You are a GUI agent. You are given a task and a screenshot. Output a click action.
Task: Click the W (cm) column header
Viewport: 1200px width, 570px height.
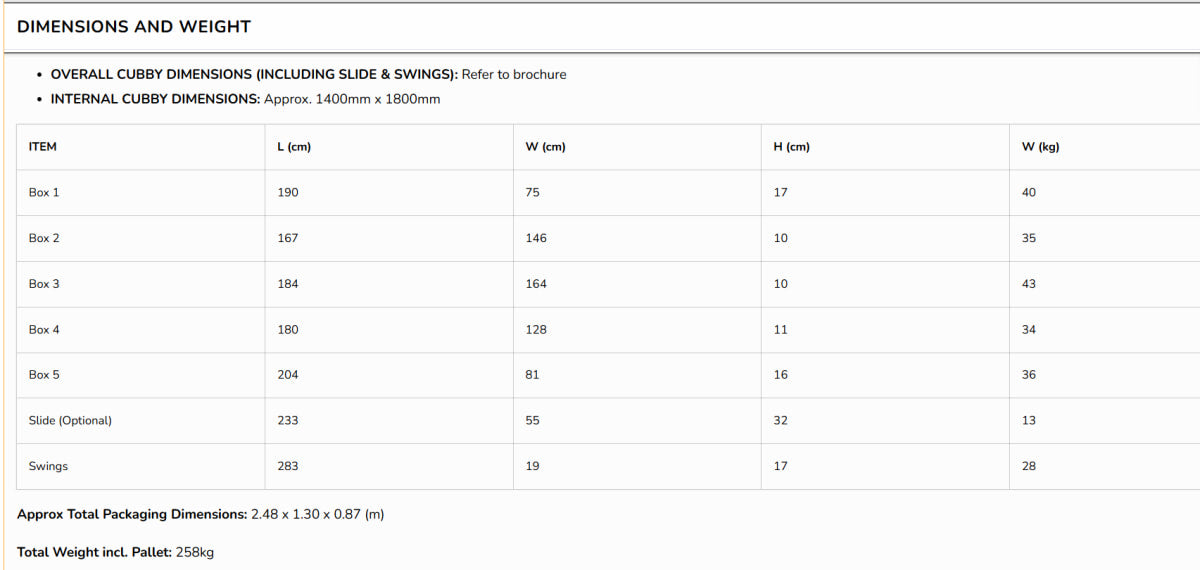[x=545, y=147]
